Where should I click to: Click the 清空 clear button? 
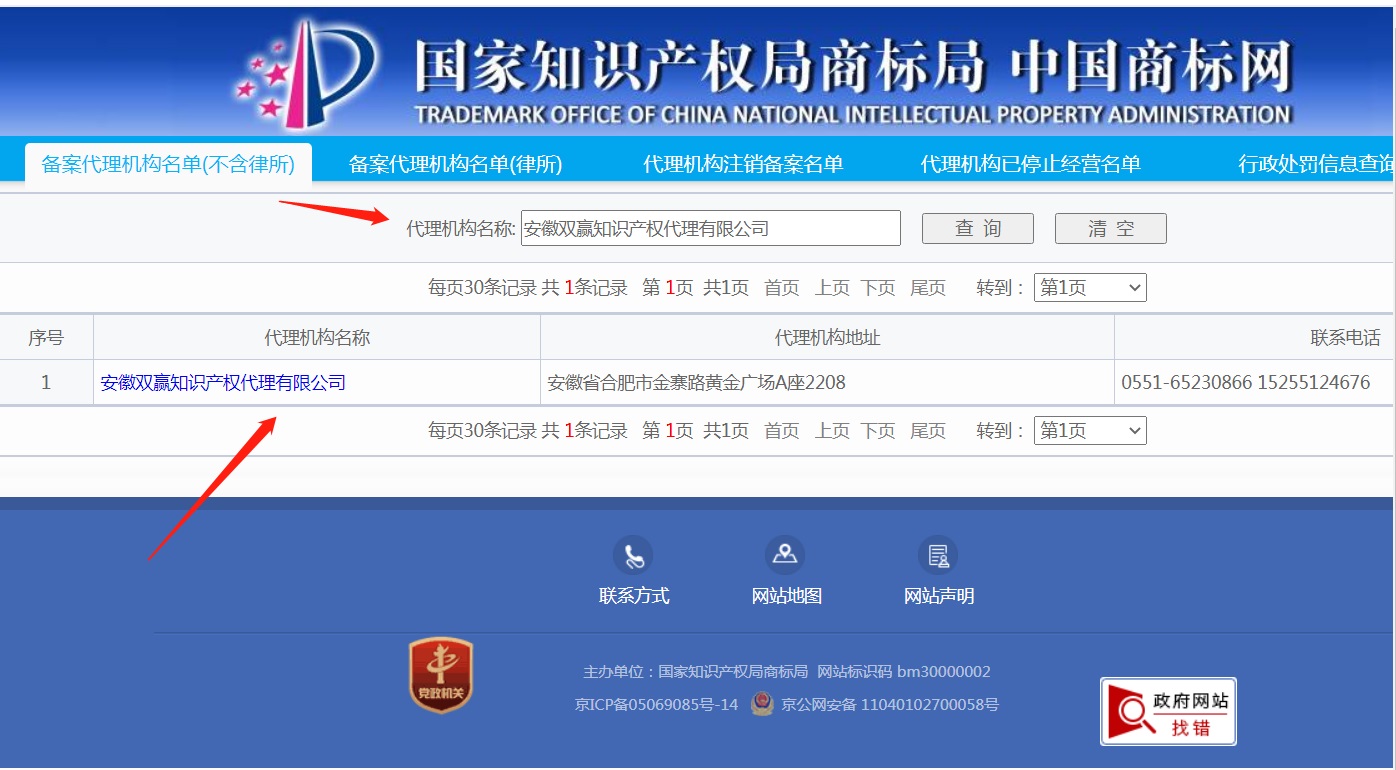pyautogui.click(x=1111, y=228)
